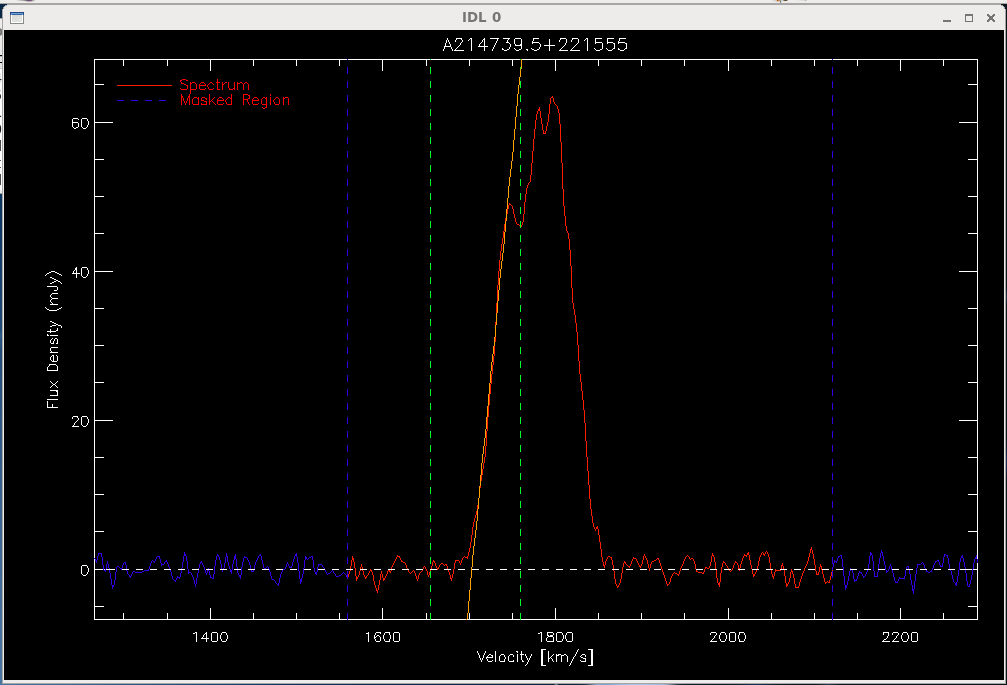Select the "Flux Density (mJy)" axis label
Image resolution: width=1007 pixels, height=685 pixels.
[x=53, y=340]
